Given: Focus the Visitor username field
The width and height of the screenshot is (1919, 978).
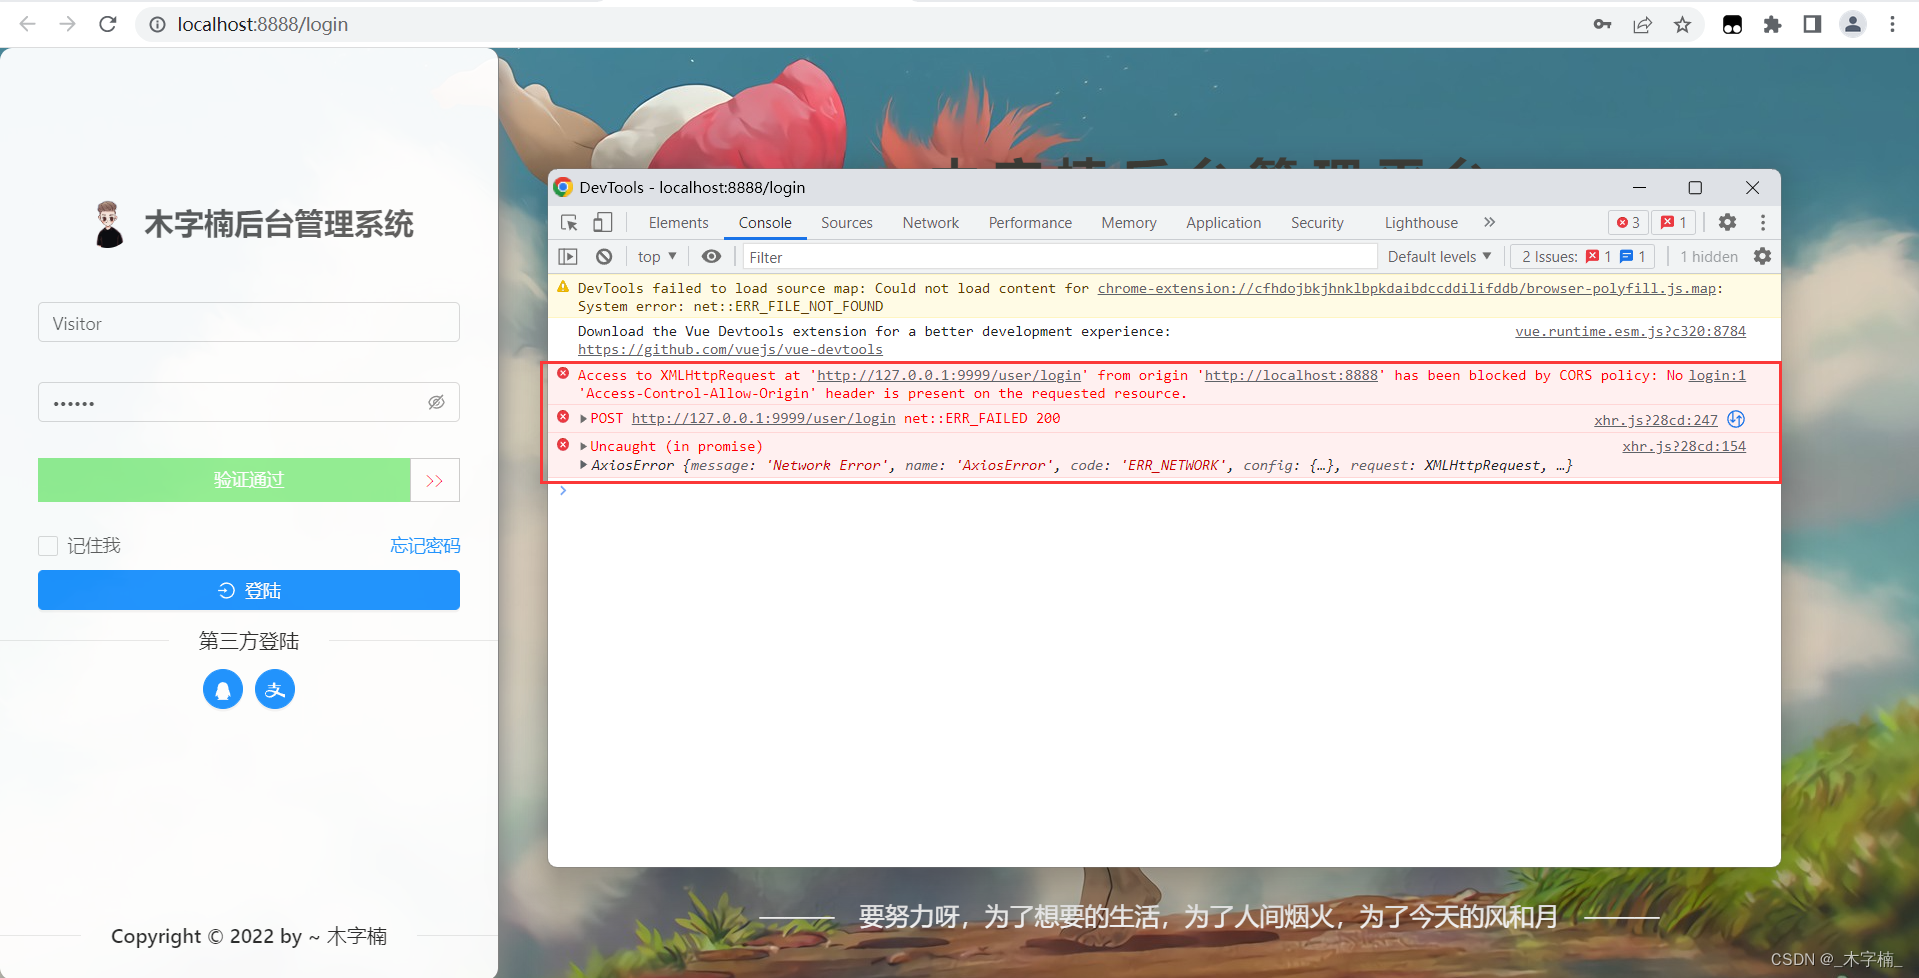Looking at the screenshot, I should click(249, 322).
